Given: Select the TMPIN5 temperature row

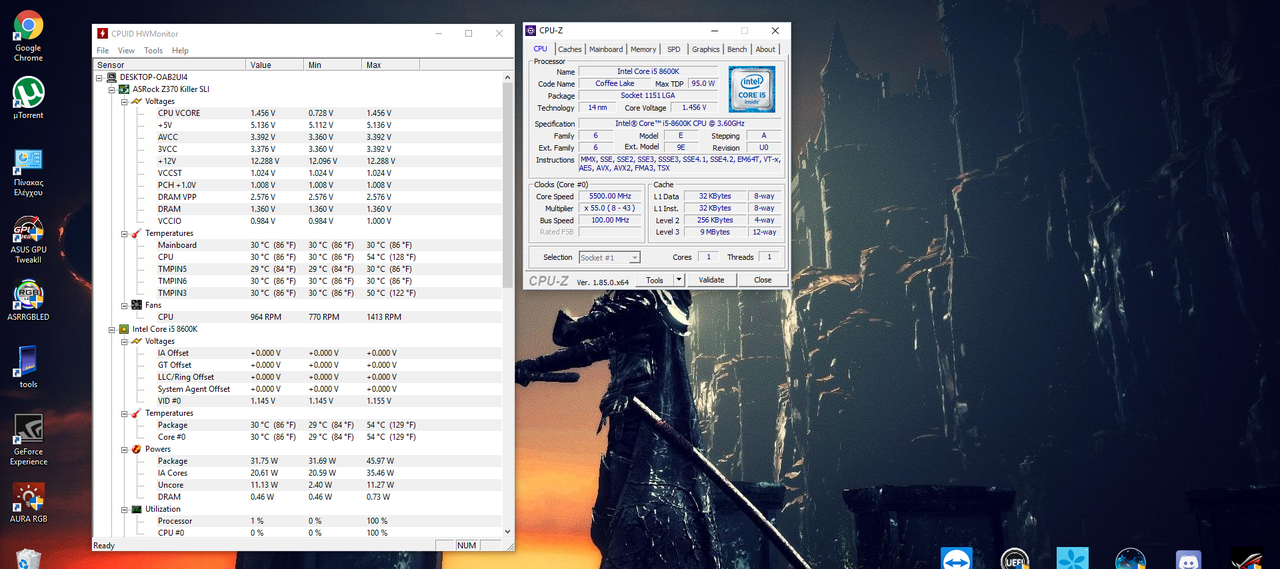Looking at the screenshot, I should 297,269.
